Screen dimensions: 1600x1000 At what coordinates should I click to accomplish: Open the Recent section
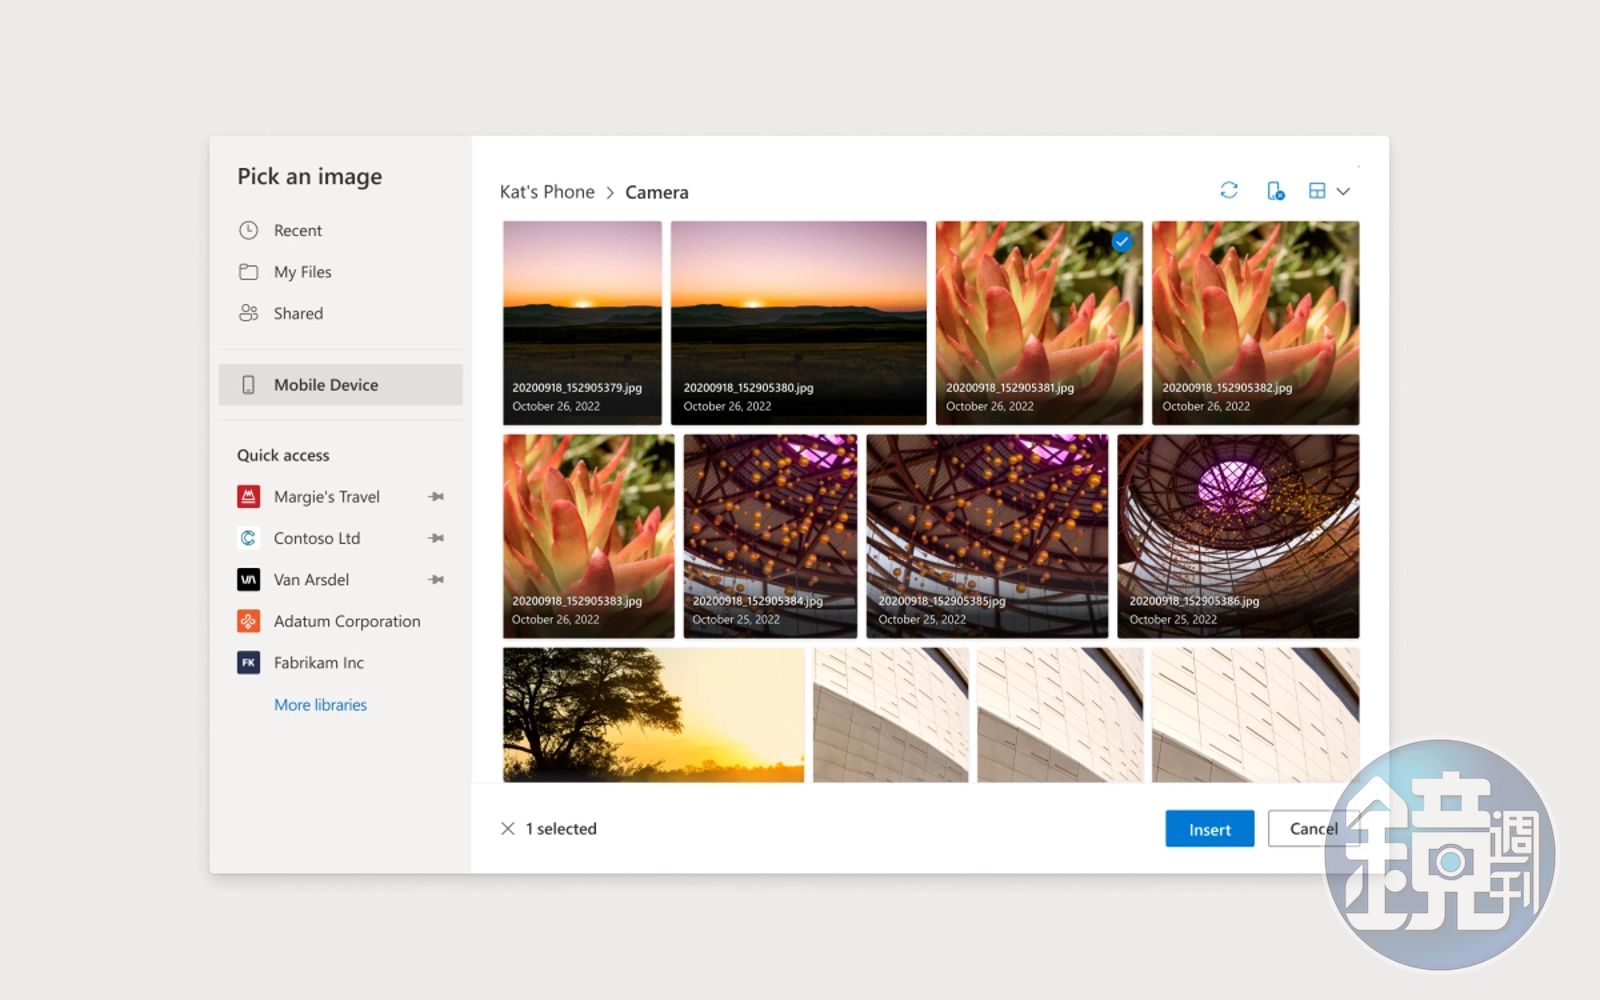(x=297, y=230)
